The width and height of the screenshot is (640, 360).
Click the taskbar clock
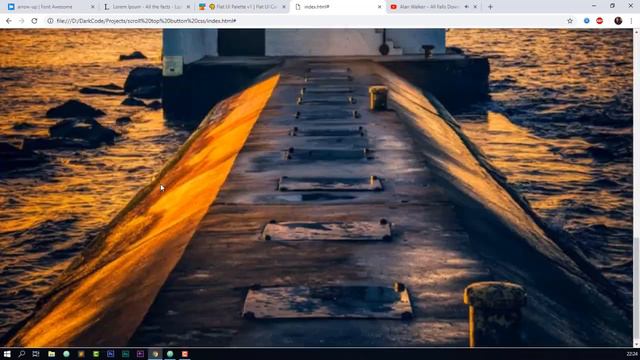coord(632,354)
